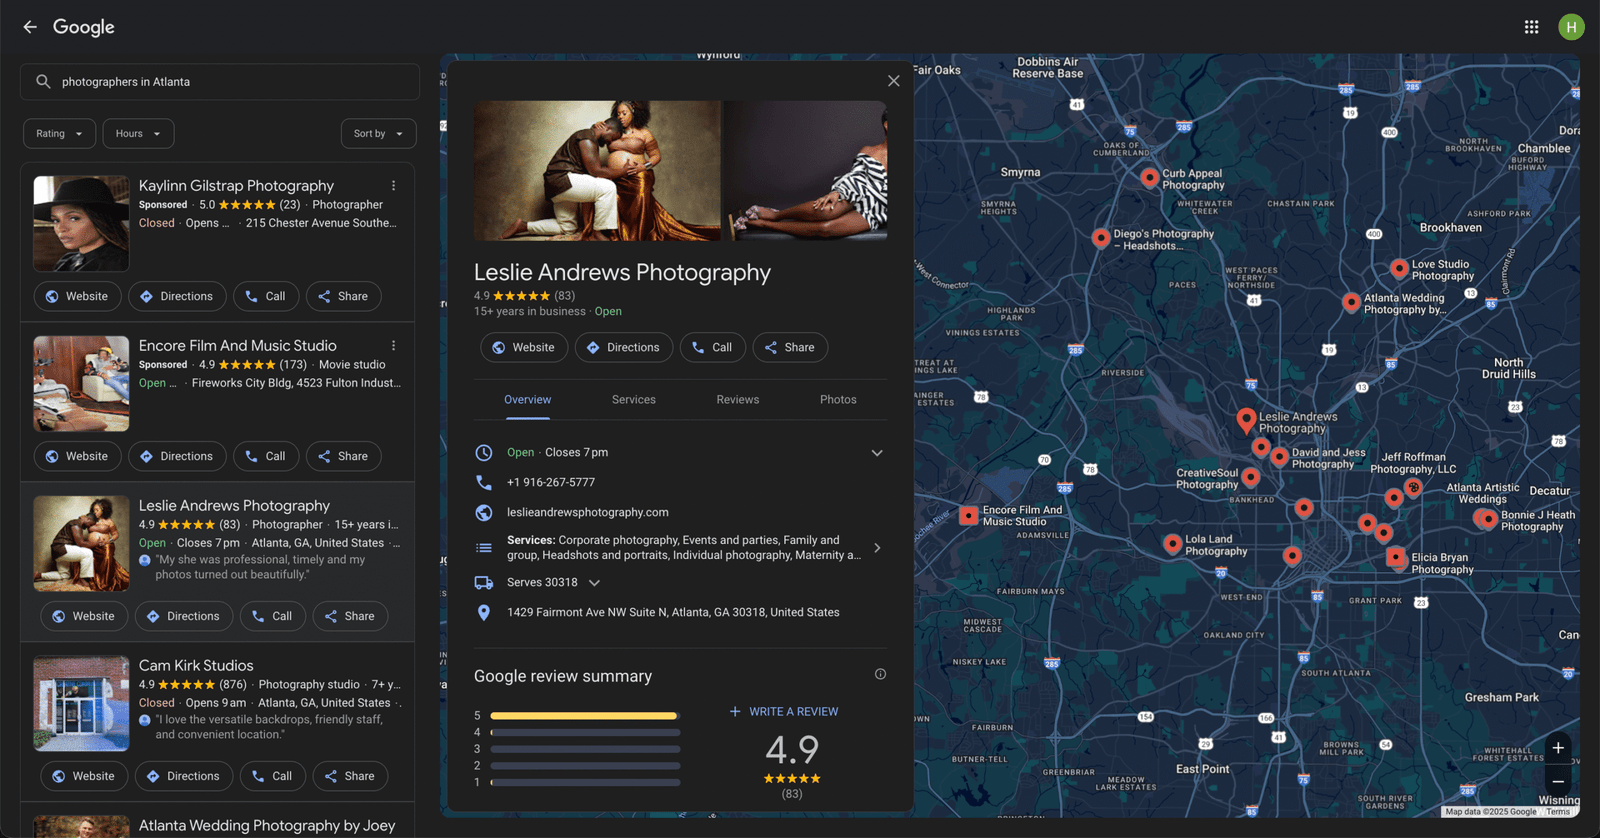Select the David and Jess Photography map pin
This screenshot has width=1600, height=838.
pos(1279,457)
